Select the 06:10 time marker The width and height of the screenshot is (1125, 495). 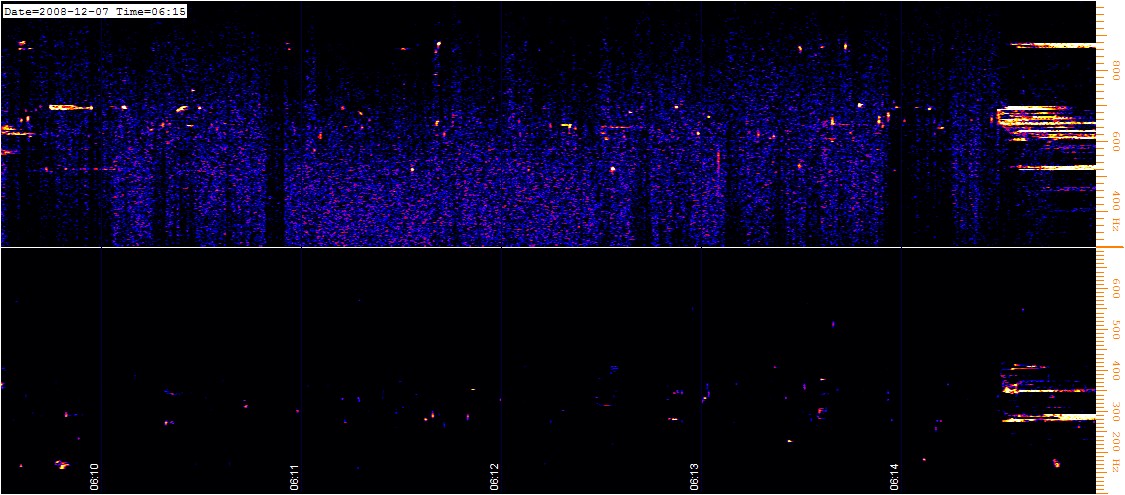coord(95,476)
